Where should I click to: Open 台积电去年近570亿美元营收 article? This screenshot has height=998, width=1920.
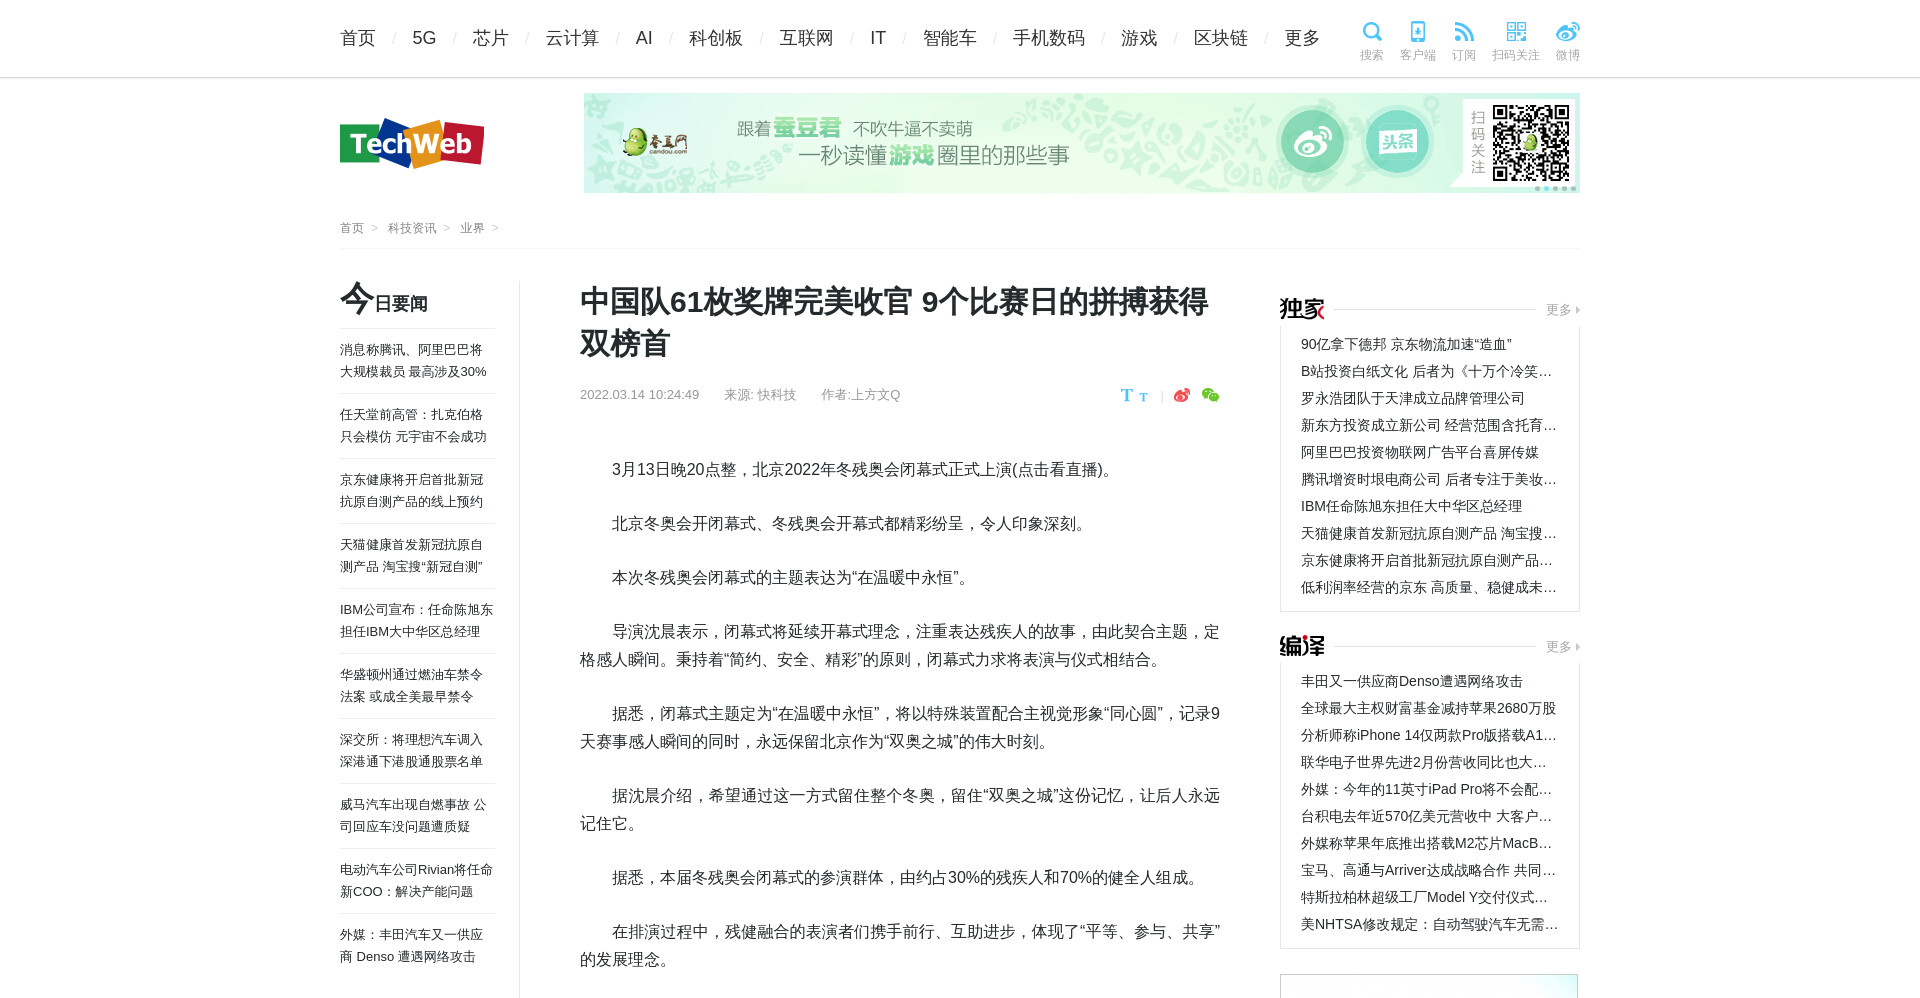pos(1427,816)
